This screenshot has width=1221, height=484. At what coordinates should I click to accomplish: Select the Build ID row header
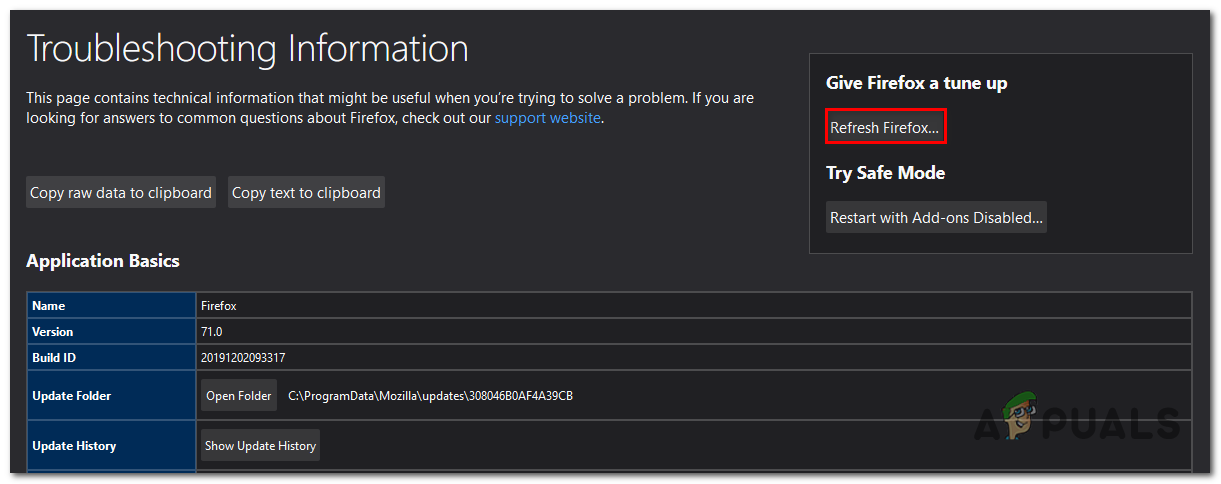(55, 357)
